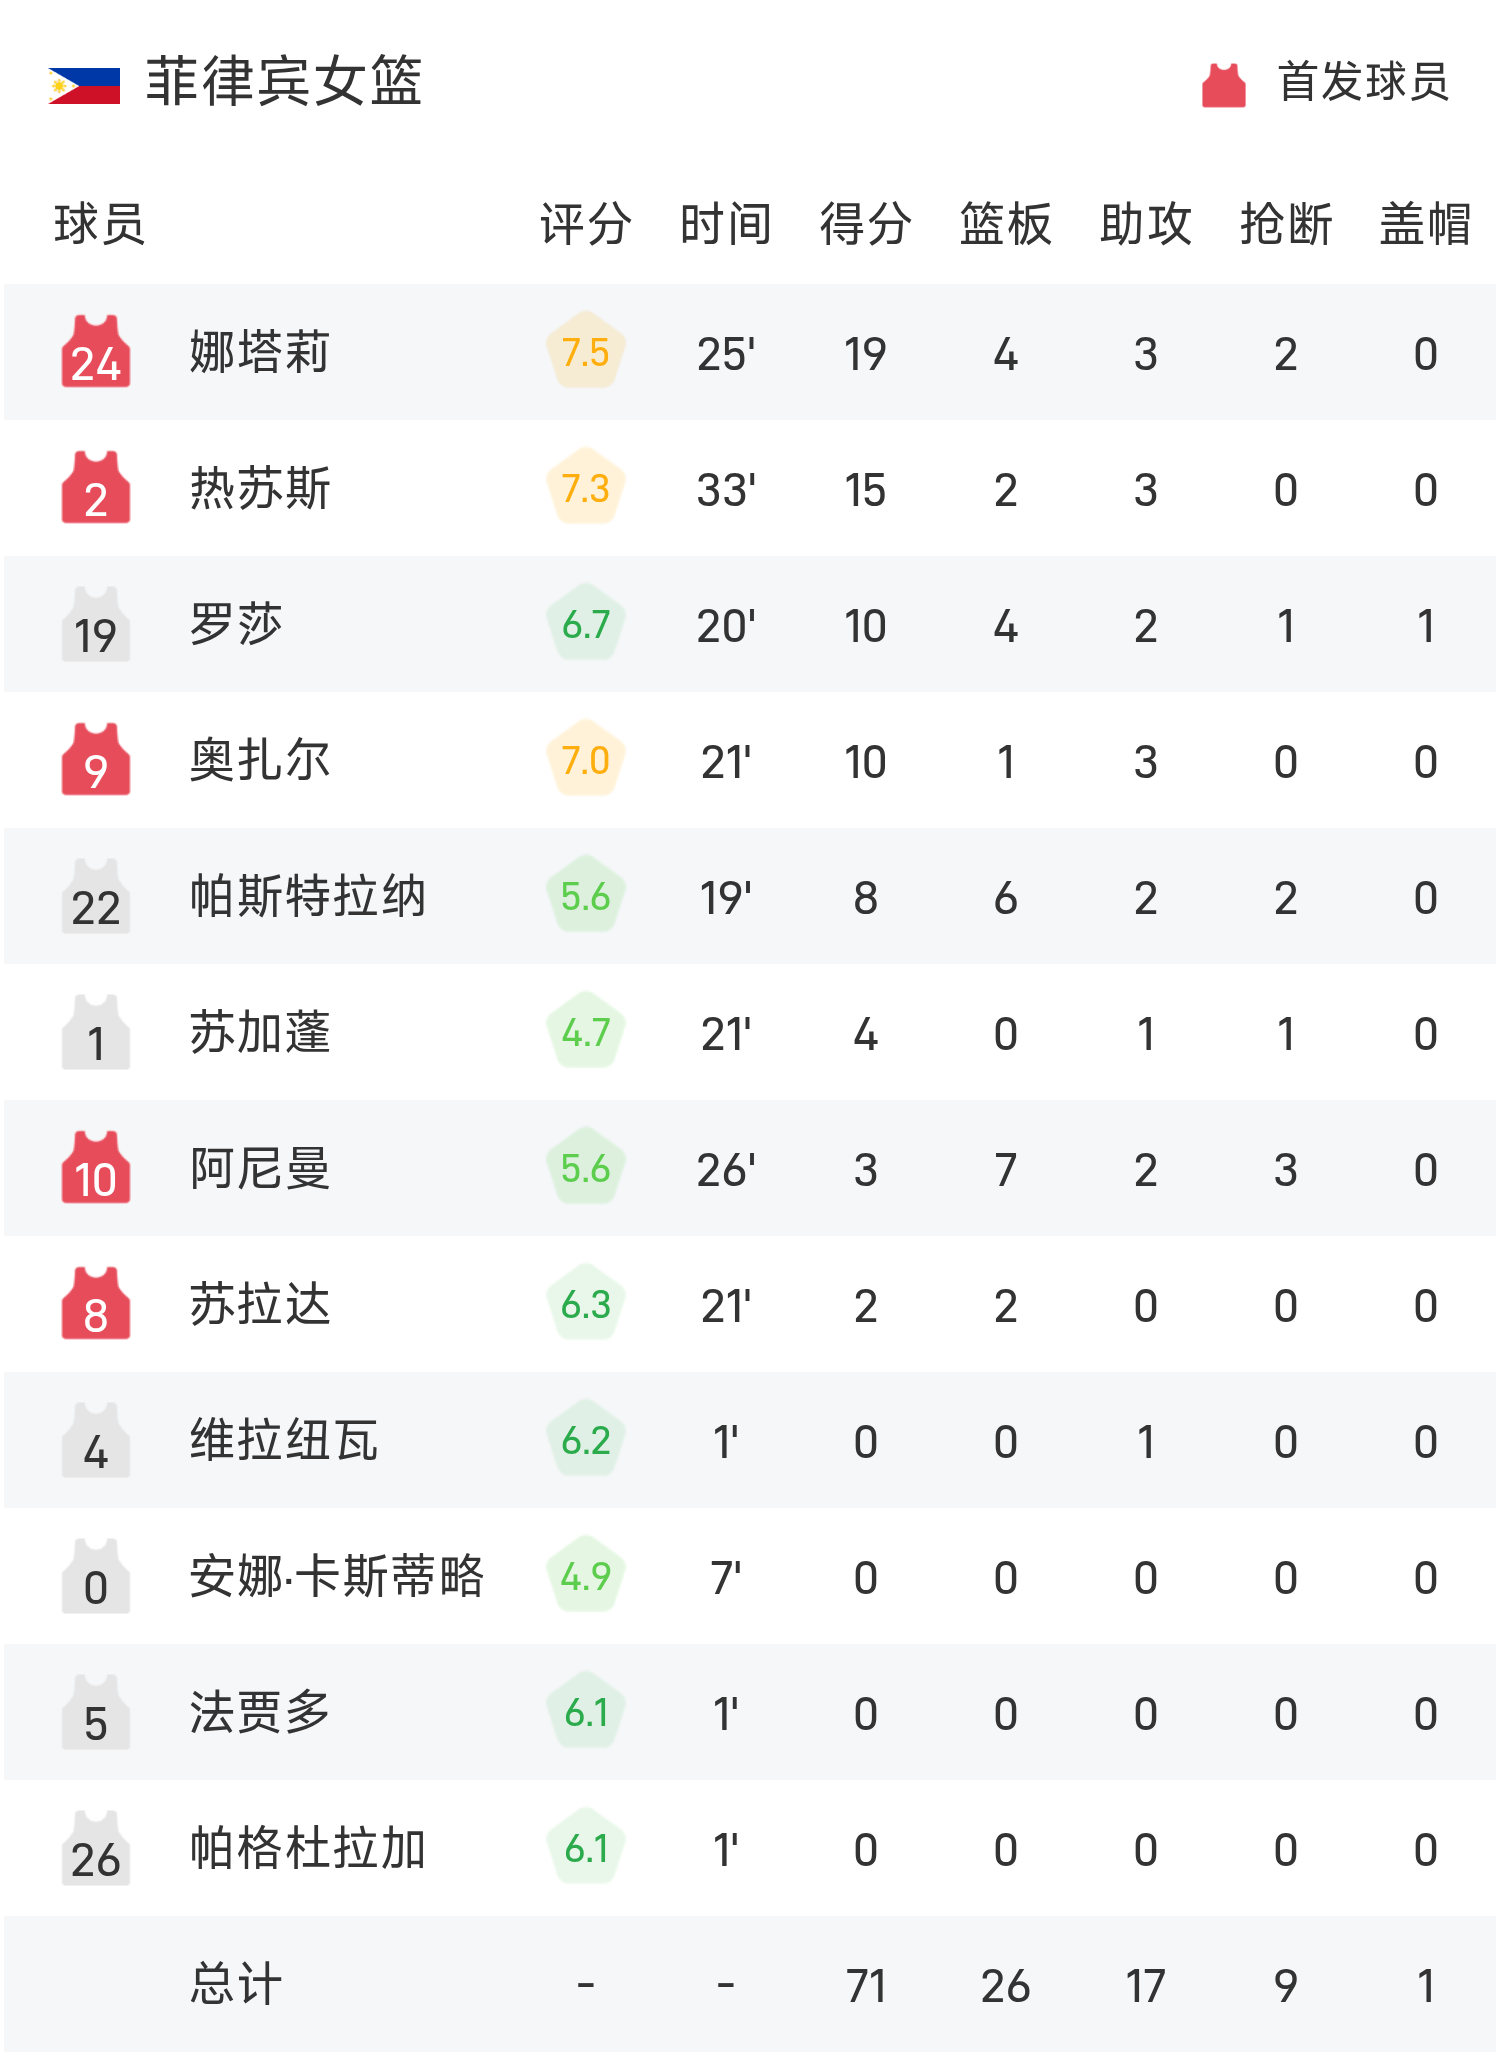Sort by the 得分 column header
Screen dimensions: 1500x2056
coord(866,224)
